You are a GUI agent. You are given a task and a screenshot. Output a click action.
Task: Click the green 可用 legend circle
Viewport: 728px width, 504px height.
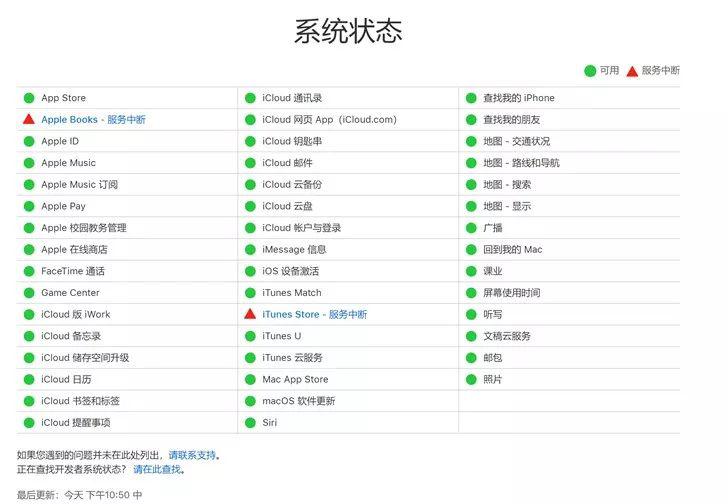click(x=590, y=71)
